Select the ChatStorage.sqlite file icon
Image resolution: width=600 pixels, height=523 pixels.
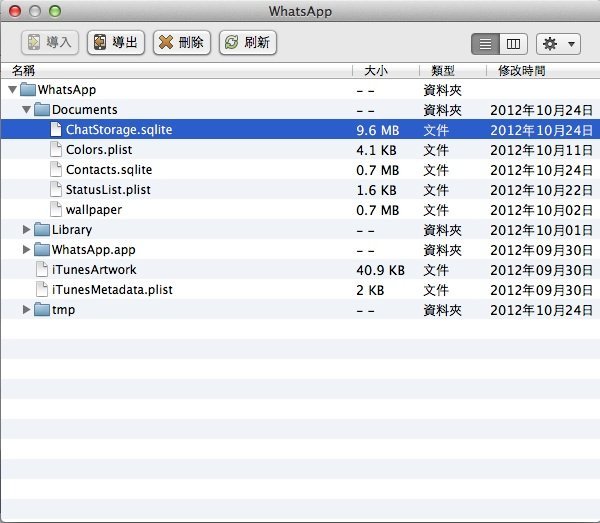pos(56,130)
